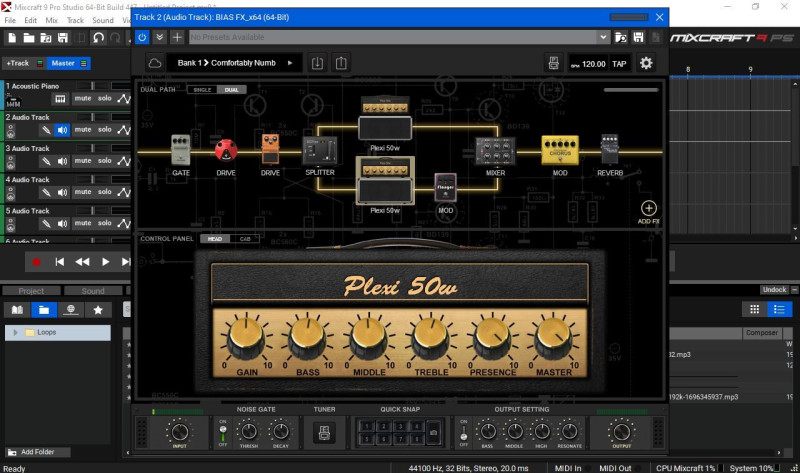Switch library to favorites star icon
Image resolution: width=800 pixels, height=473 pixels.
point(98,310)
